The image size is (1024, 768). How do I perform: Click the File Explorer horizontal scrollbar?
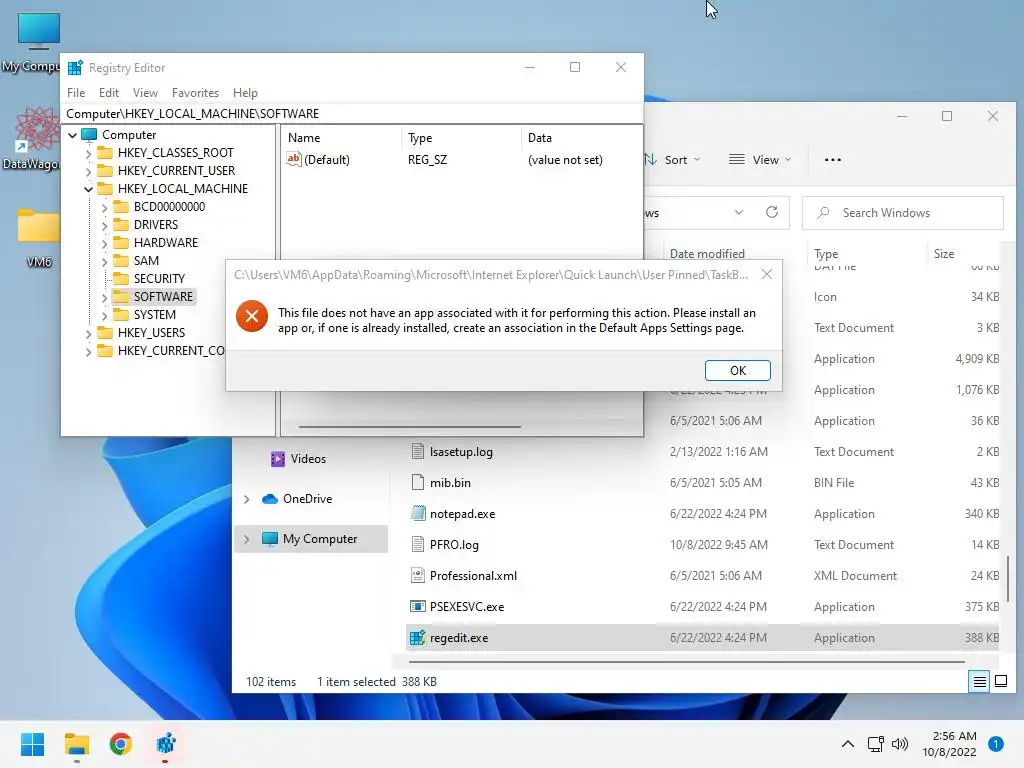(x=687, y=662)
